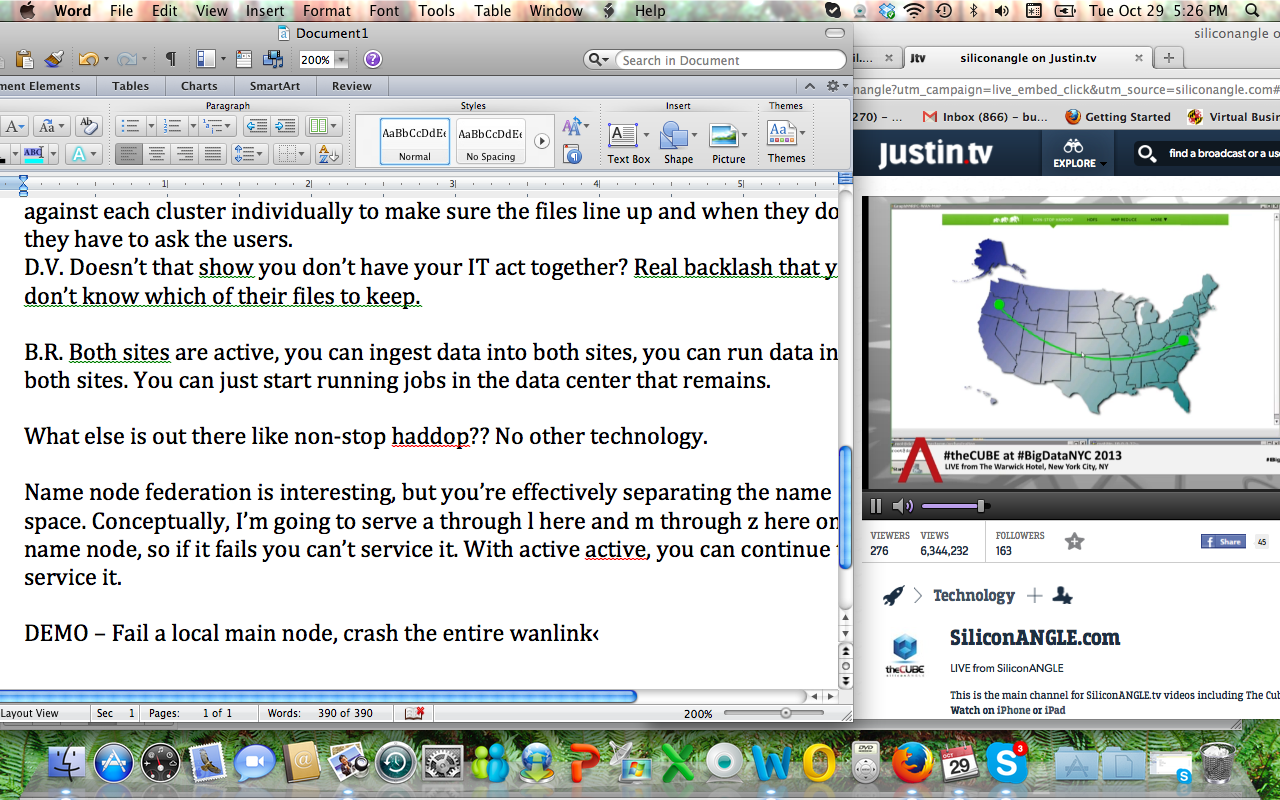Open the Getting Started bookmark in Firefox

(1117, 117)
